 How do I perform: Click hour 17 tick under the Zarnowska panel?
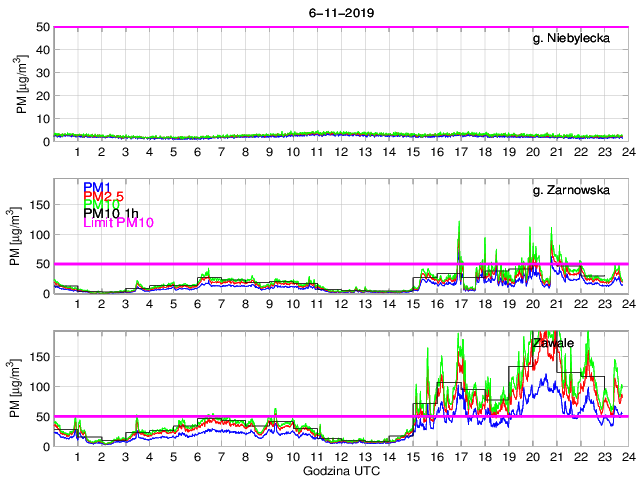pos(461,304)
